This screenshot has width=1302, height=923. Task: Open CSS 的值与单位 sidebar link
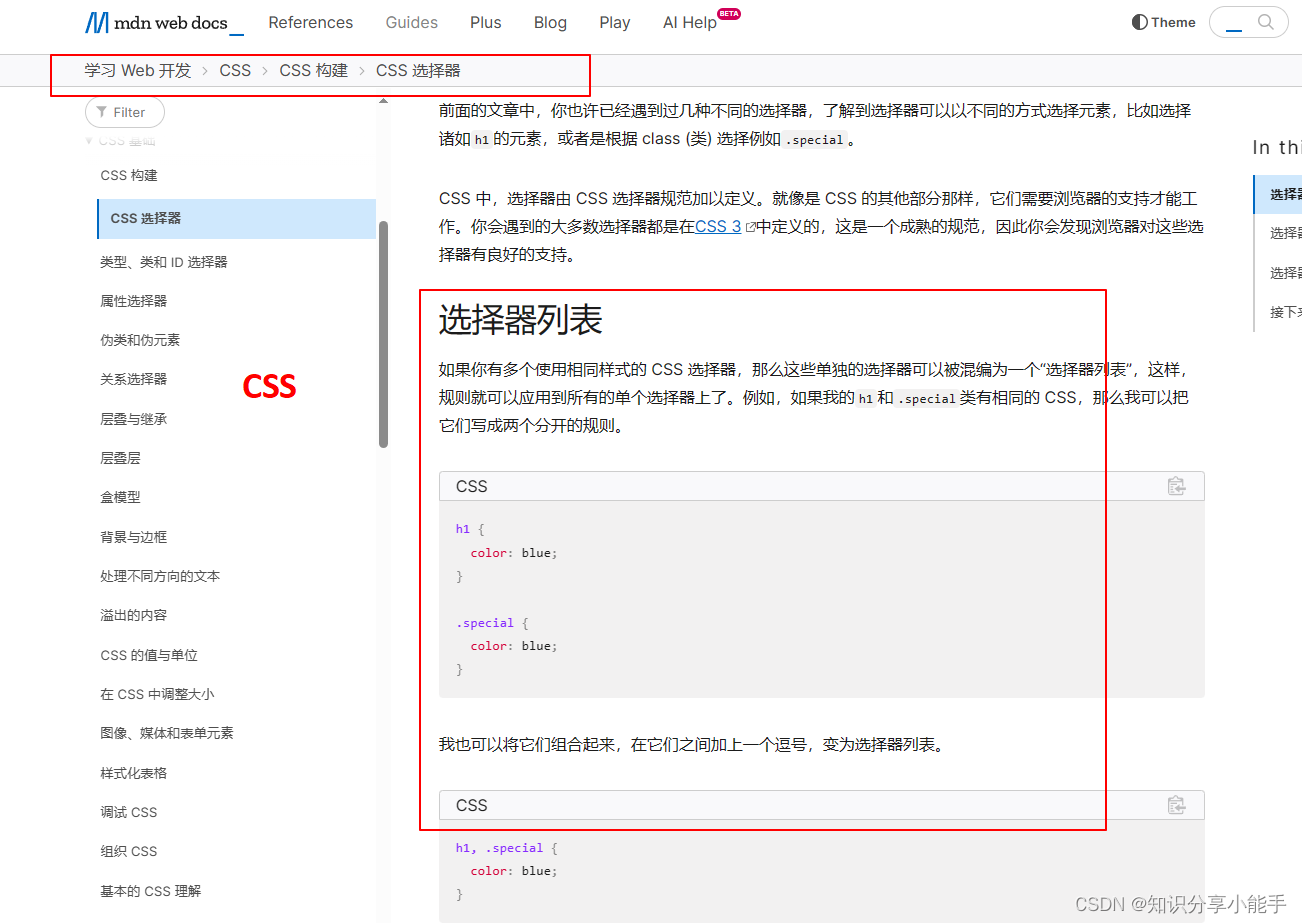149,655
